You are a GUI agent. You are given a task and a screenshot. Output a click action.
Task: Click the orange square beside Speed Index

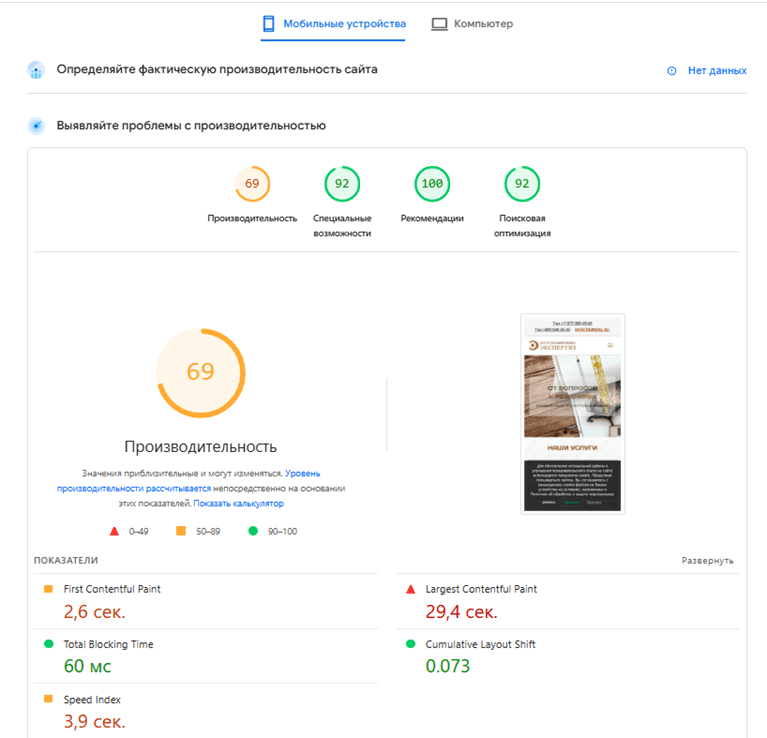[x=48, y=699]
